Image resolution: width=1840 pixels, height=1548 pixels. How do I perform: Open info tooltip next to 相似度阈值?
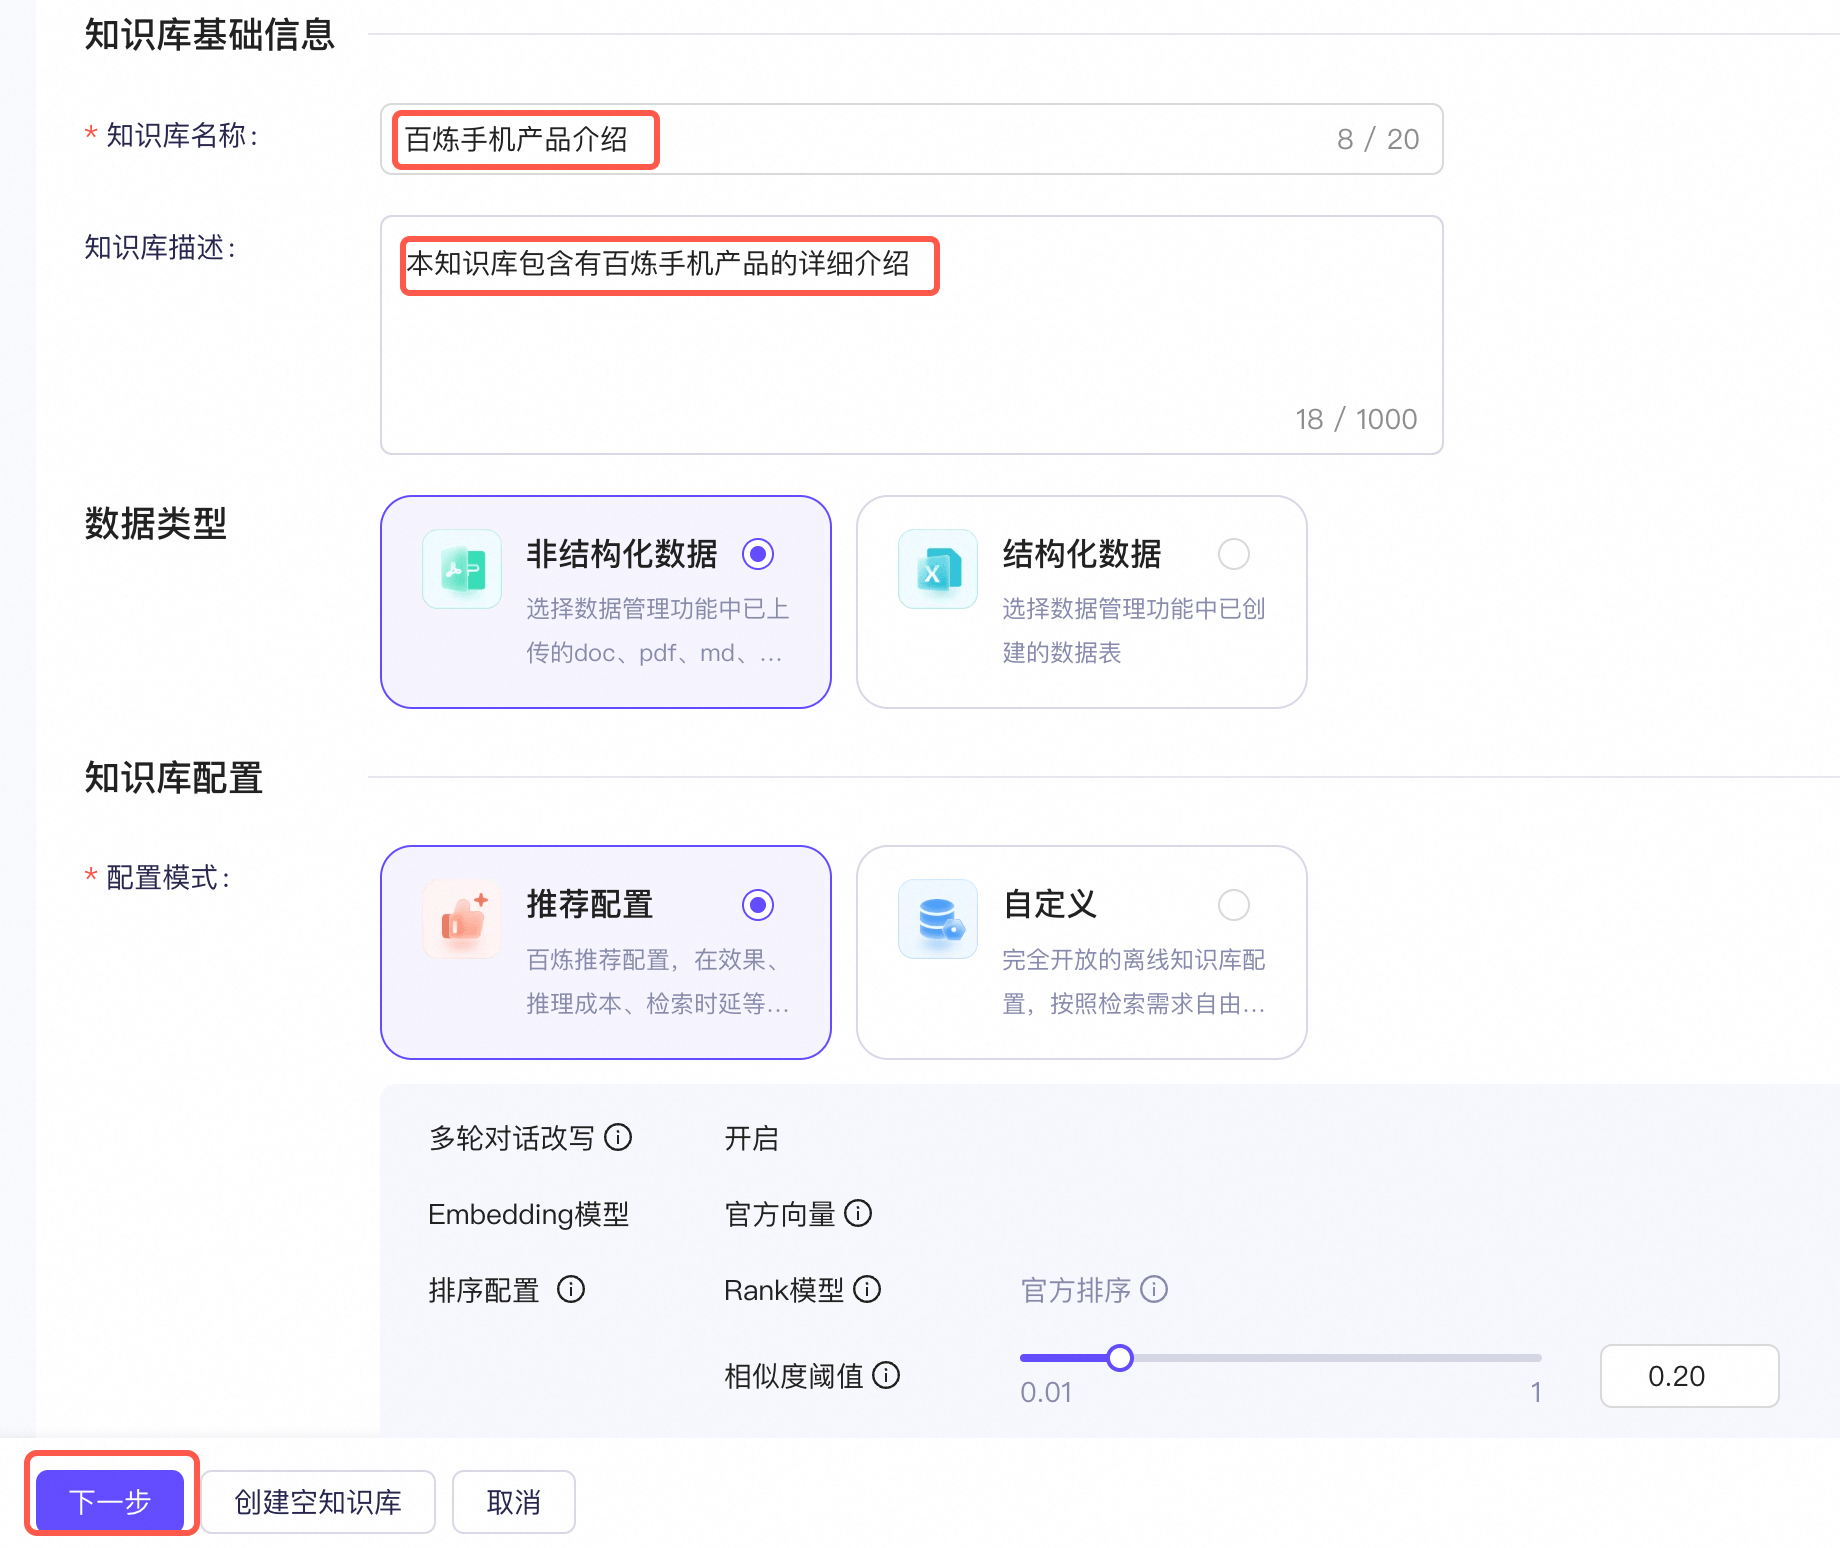click(x=886, y=1375)
